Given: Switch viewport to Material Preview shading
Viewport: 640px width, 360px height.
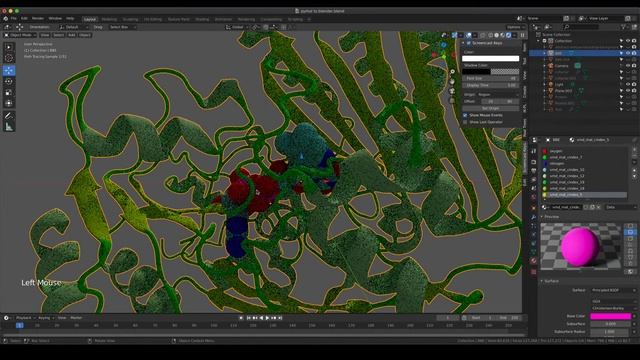Looking at the screenshot, I should pos(502,35).
